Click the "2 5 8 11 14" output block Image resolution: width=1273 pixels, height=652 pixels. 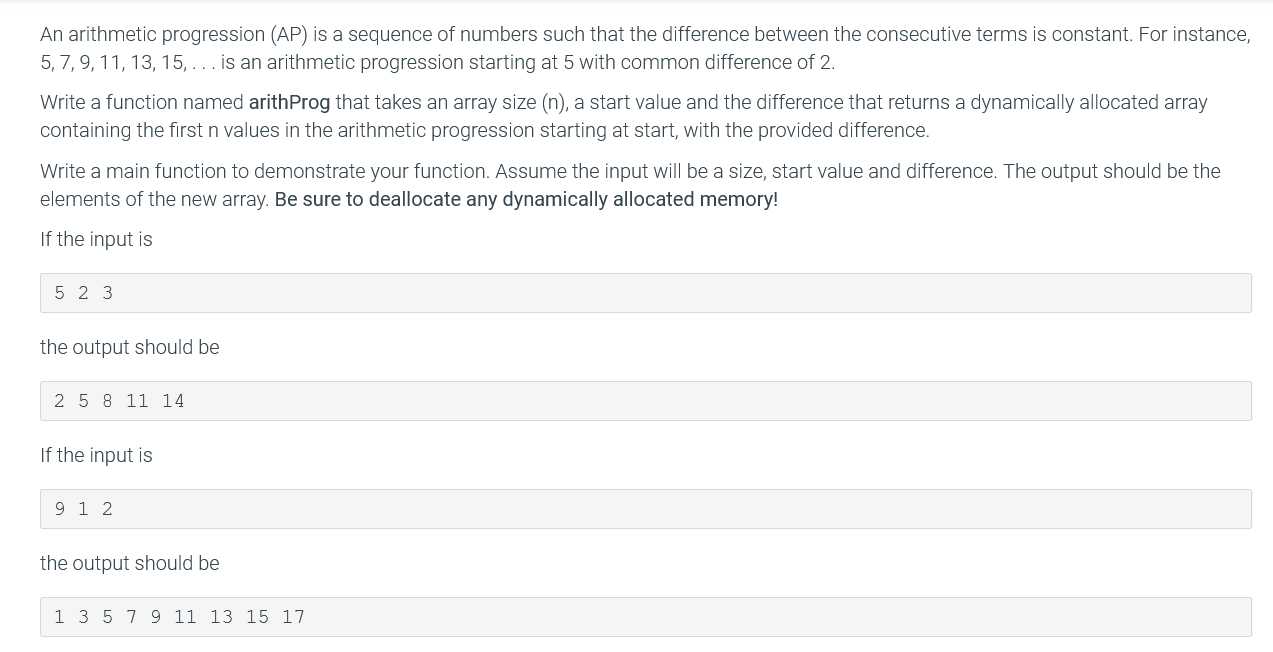point(646,401)
